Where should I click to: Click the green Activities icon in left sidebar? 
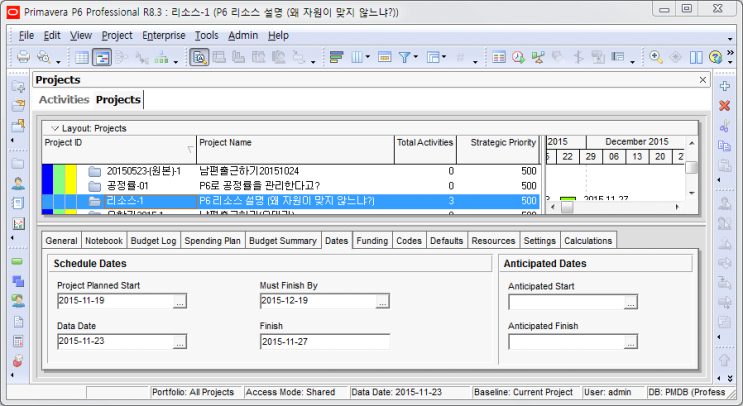coord(17,262)
